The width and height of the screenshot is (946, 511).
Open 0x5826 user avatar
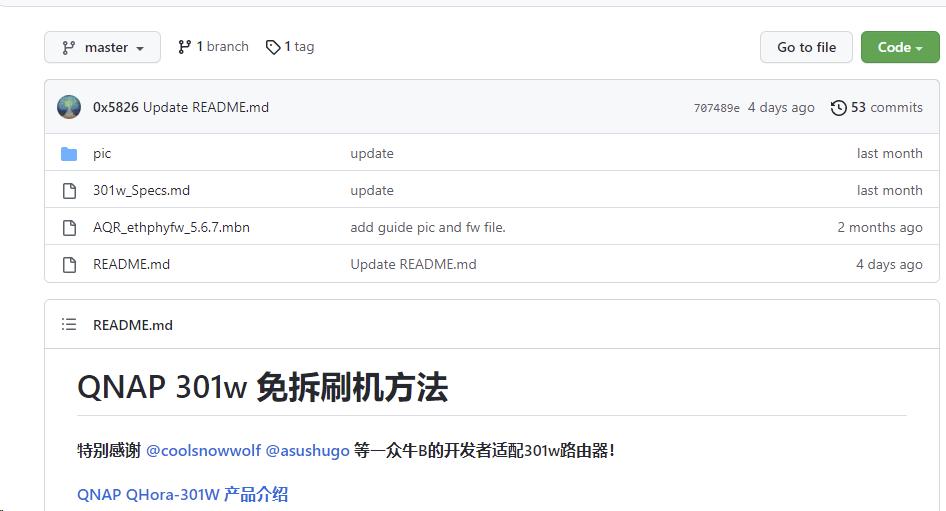(x=69, y=107)
